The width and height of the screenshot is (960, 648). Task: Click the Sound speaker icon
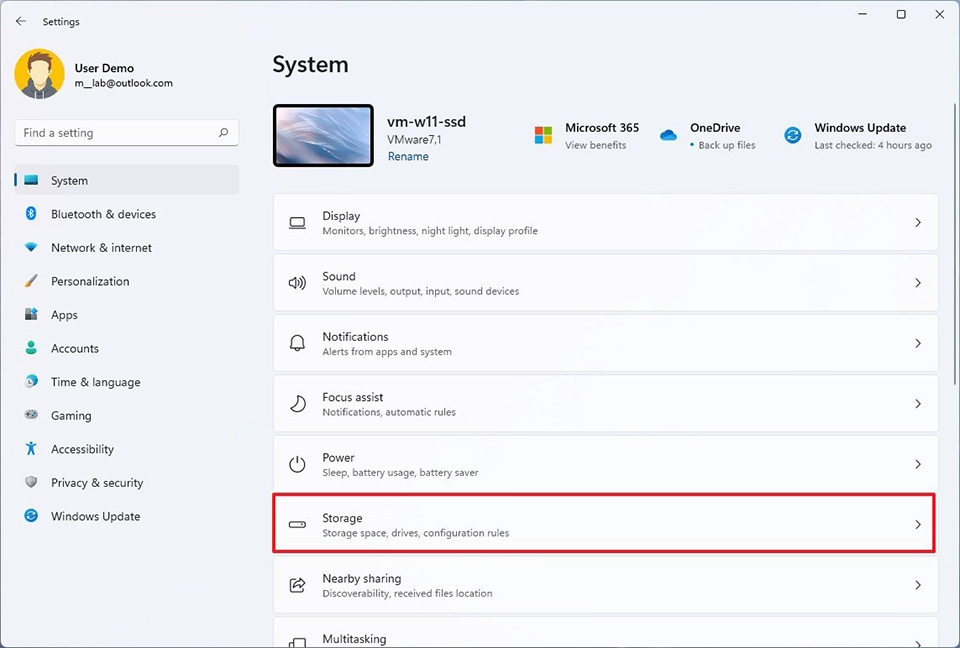[x=297, y=282]
